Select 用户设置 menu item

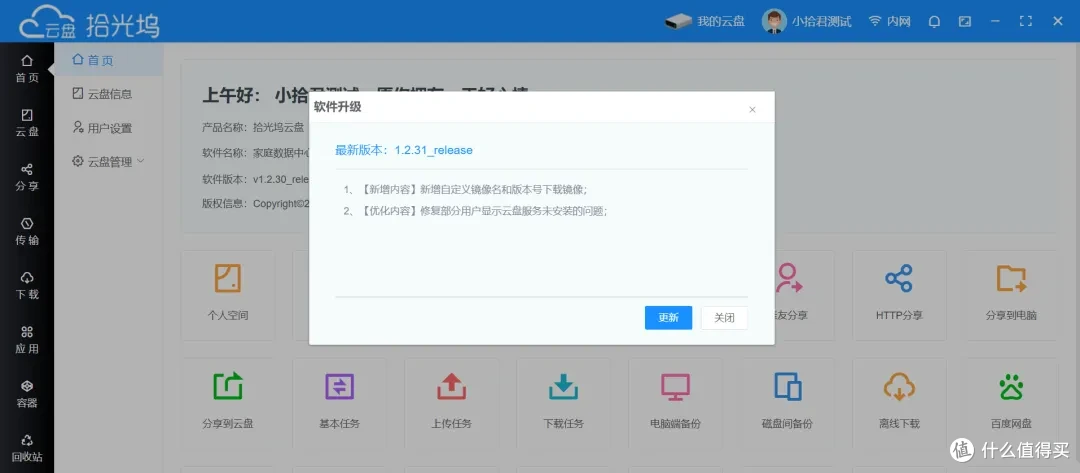coord(109,128)
